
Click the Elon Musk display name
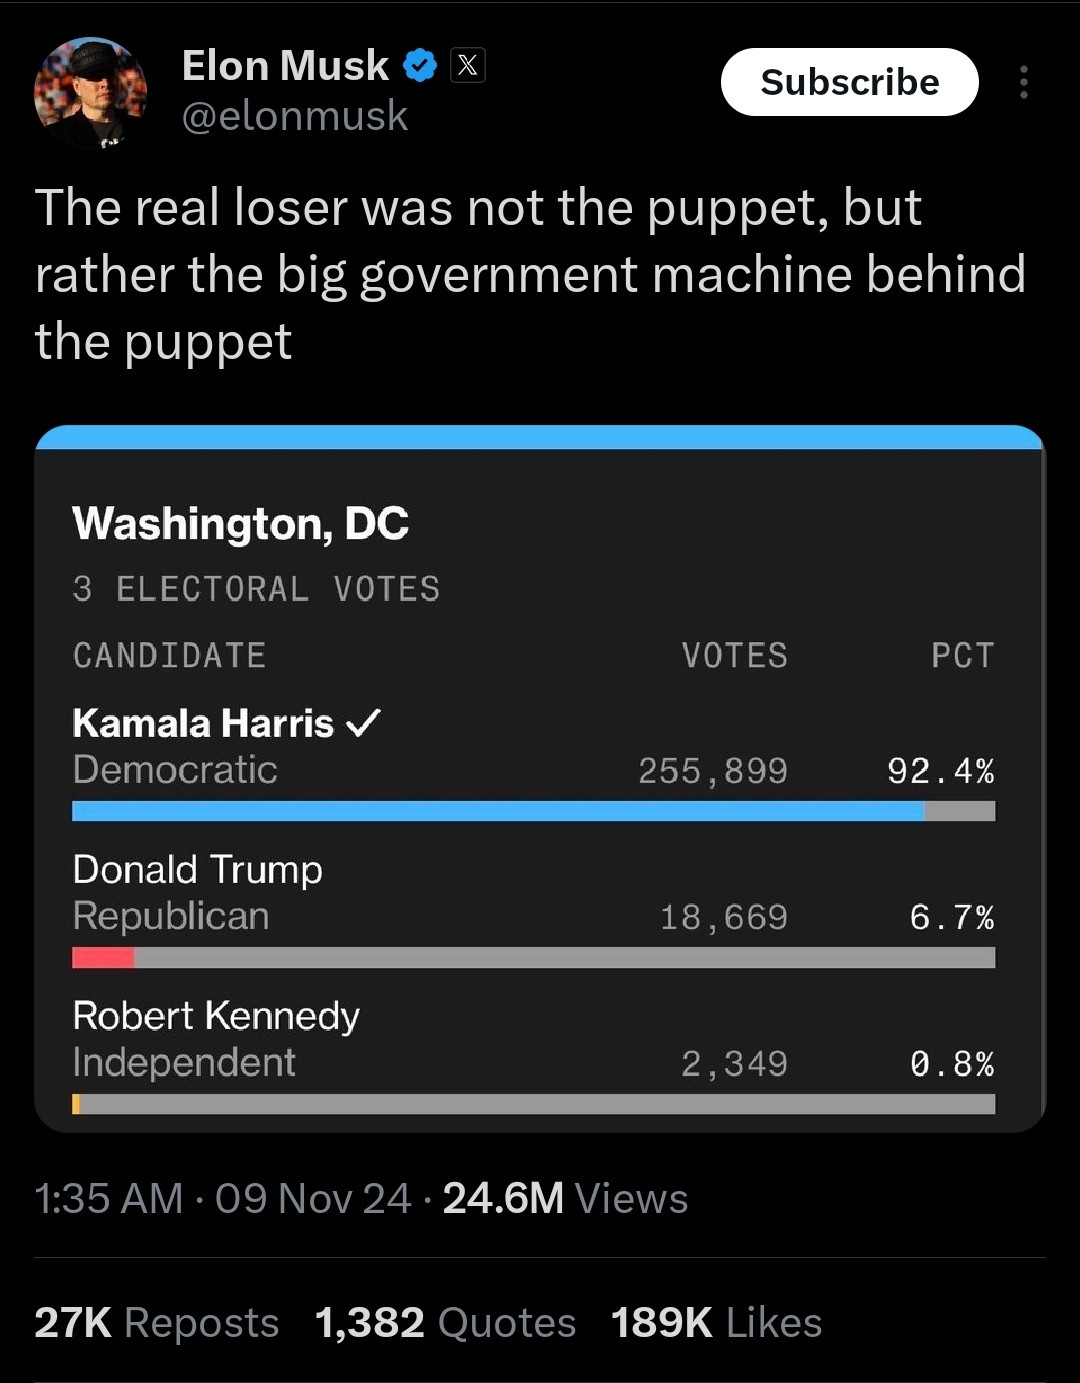[x=285, y=66]
